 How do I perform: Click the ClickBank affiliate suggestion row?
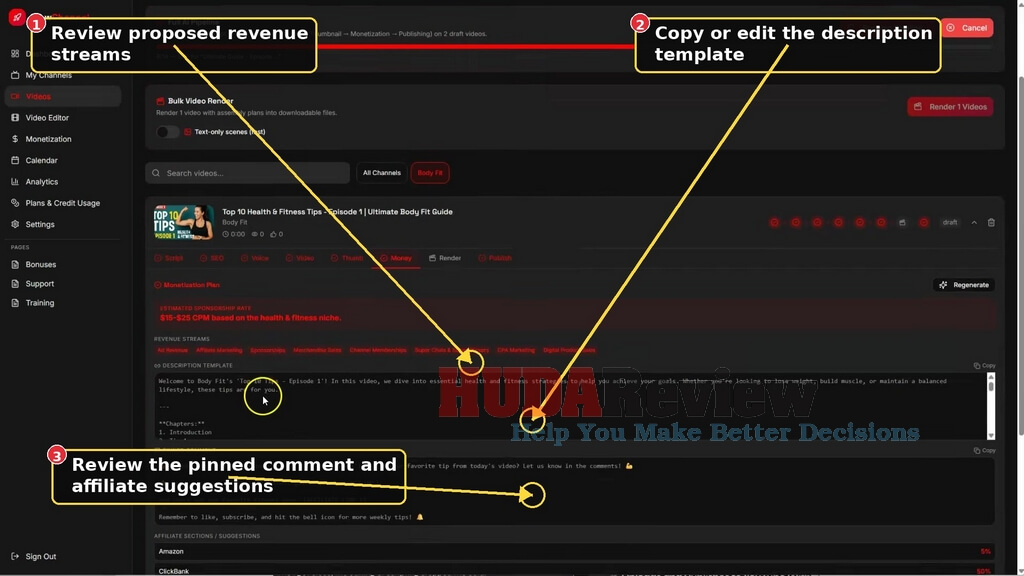[574, 571]
